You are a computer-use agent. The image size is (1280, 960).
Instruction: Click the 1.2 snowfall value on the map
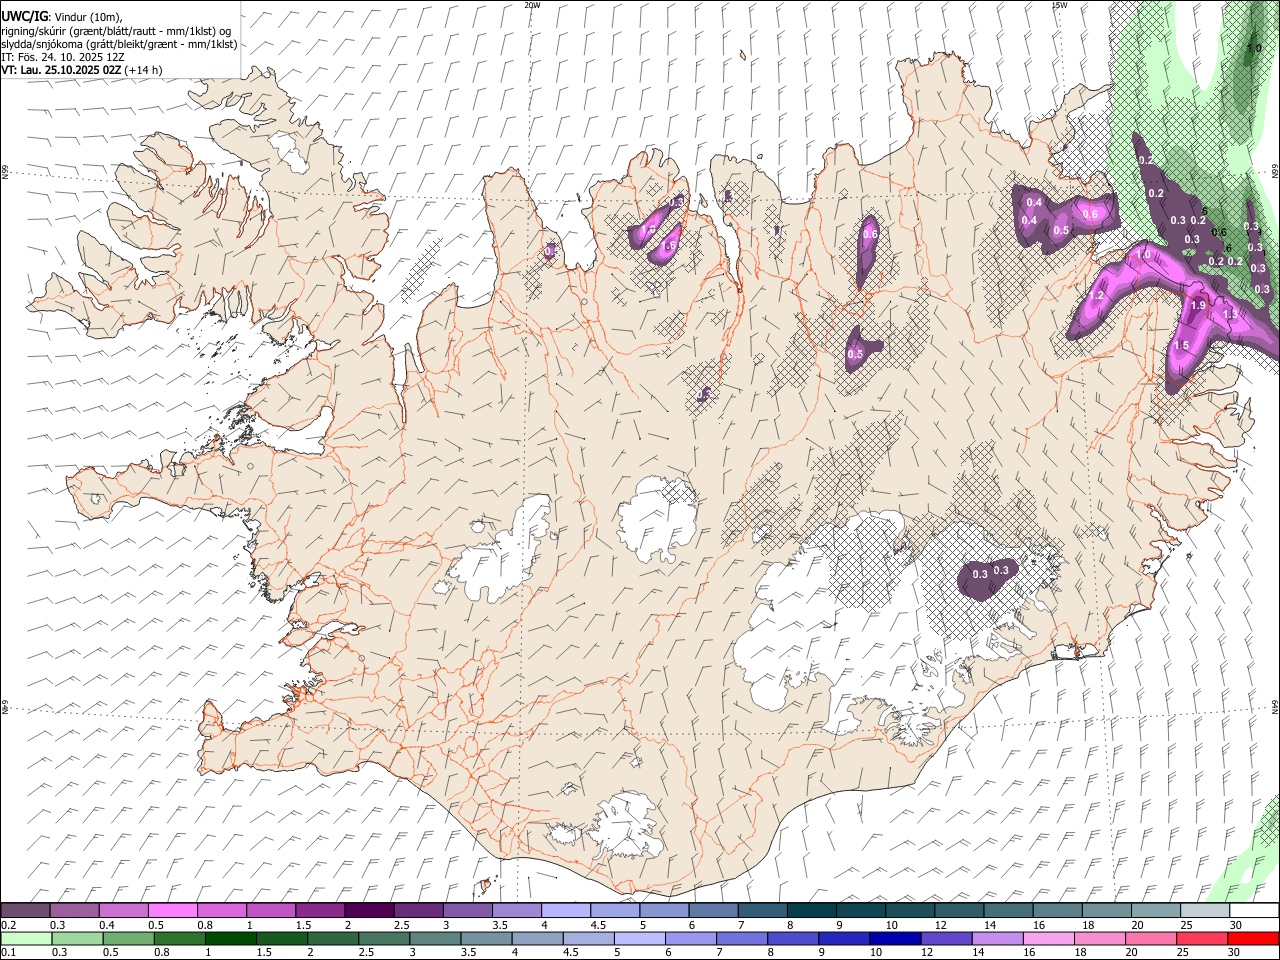point(1096,296)
